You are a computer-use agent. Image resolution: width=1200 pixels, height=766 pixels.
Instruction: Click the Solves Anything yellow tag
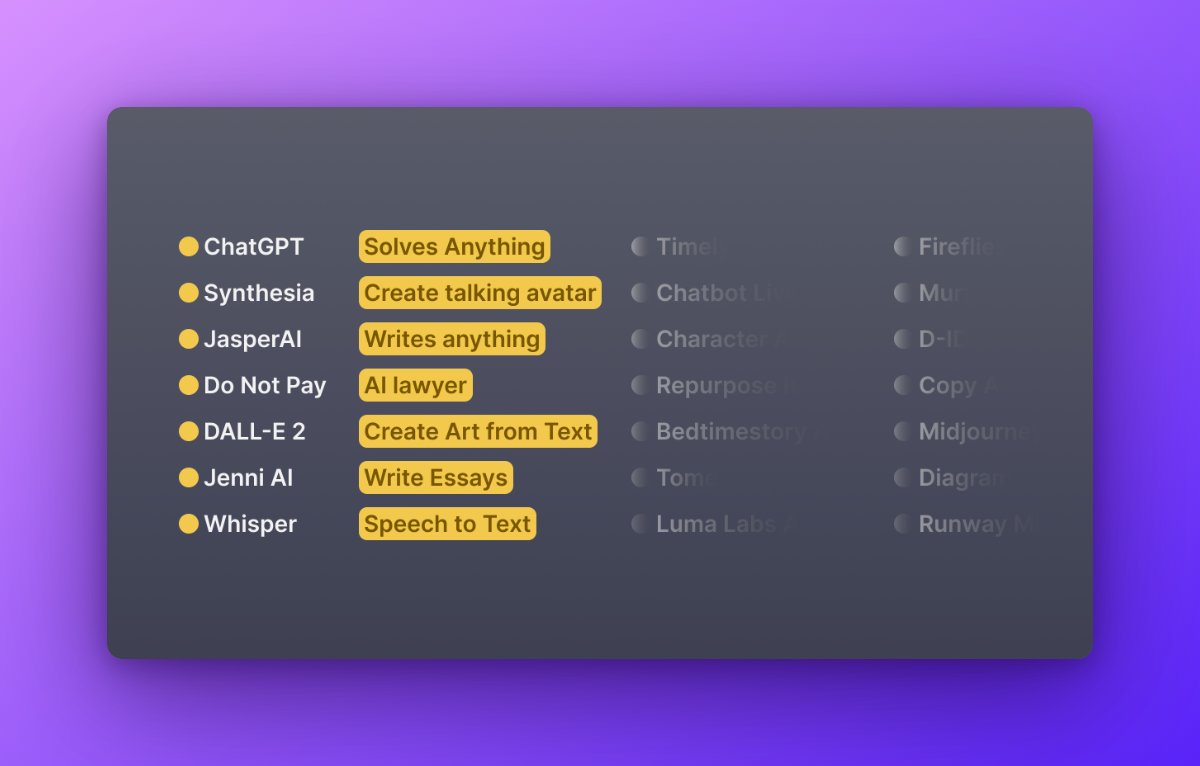(455, 246)
